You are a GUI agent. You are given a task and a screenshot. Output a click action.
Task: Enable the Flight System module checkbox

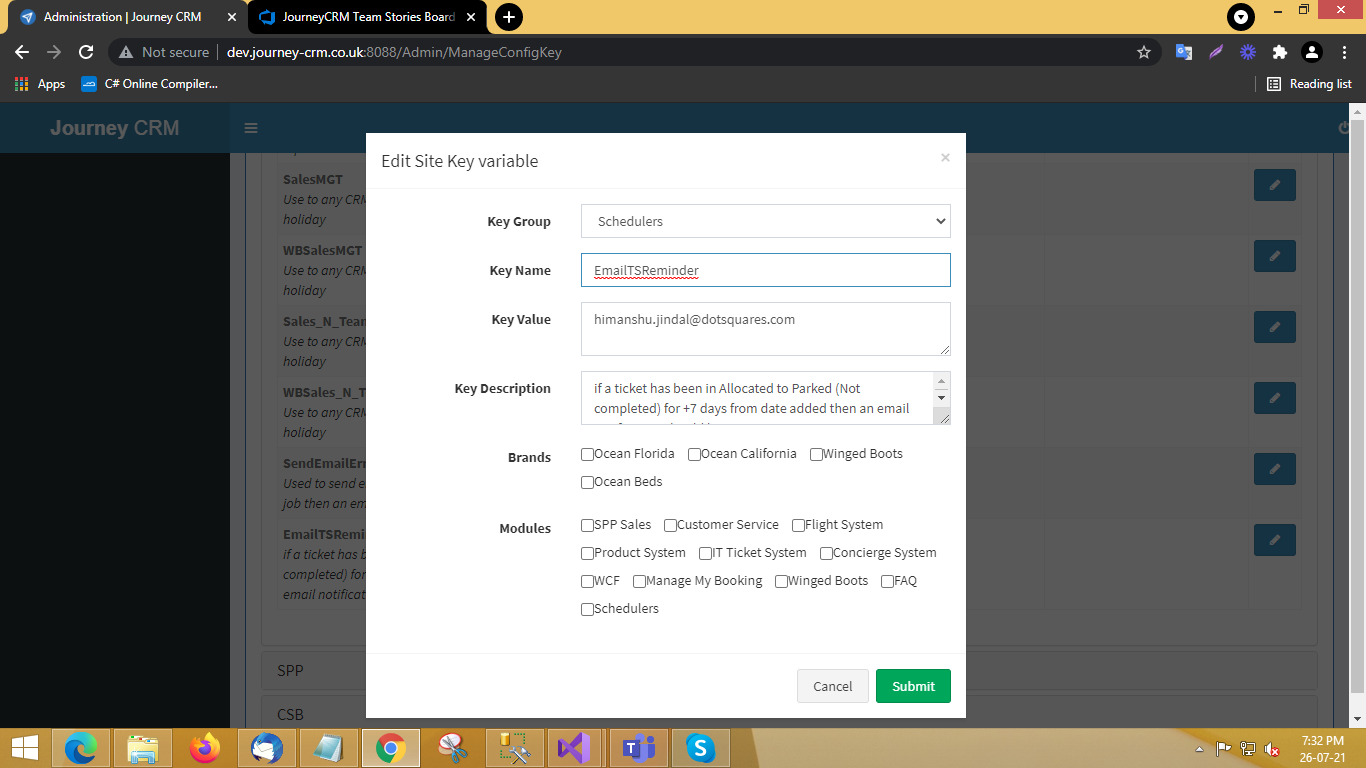pyautogui.click(x=799, y=525)
